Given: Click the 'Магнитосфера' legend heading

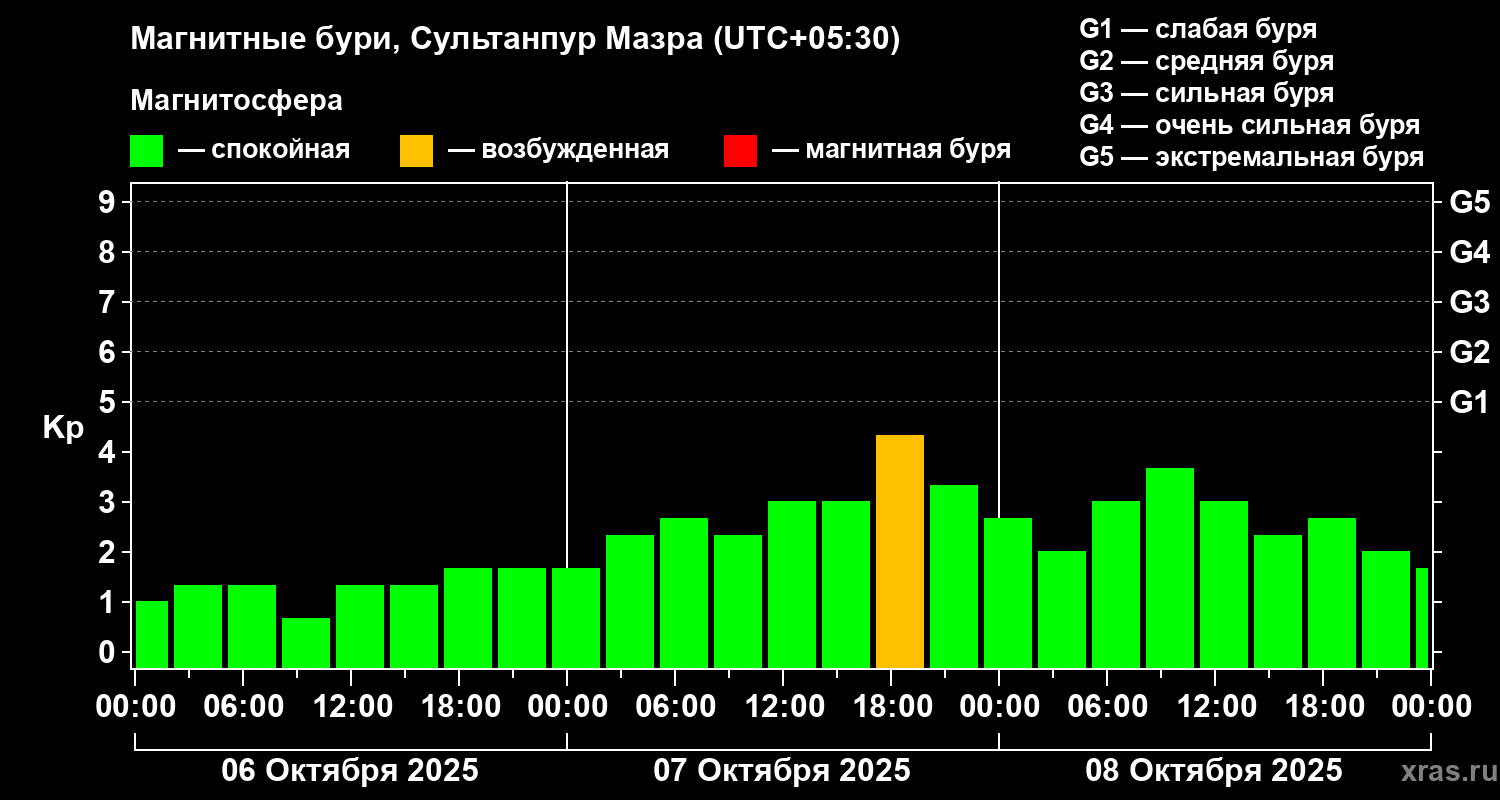Looking at the screenshot, I should pyautogui.click(x=236, y=101).
